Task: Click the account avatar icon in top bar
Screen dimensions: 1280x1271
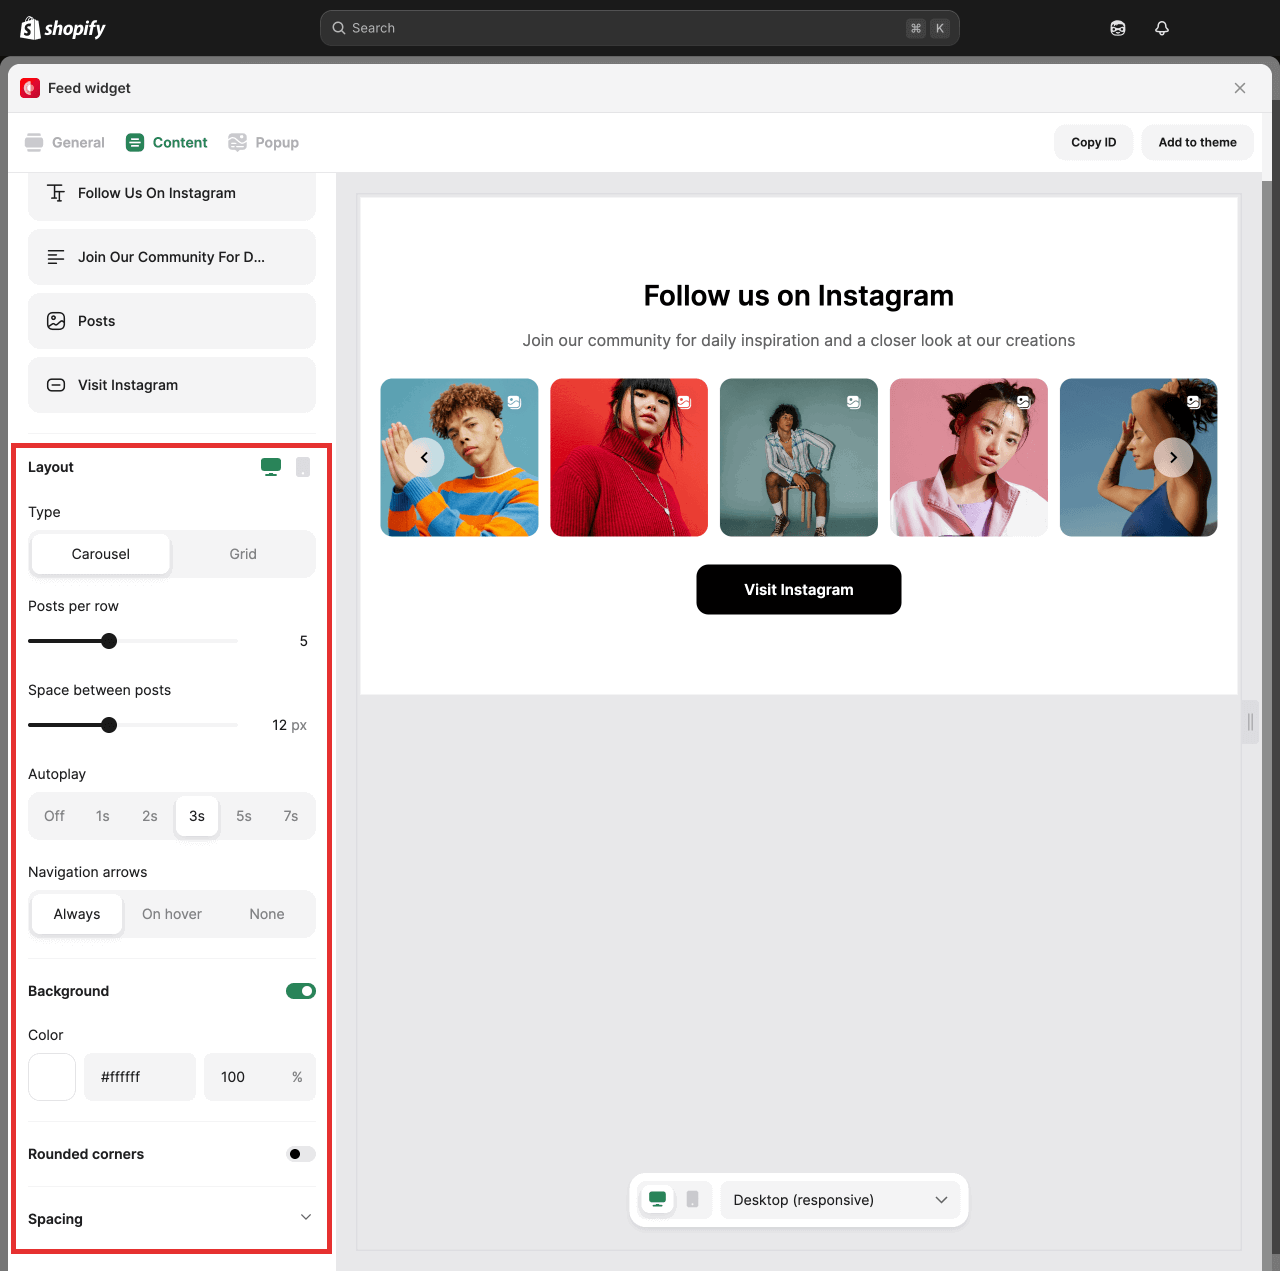Action: coord(1118,28)
